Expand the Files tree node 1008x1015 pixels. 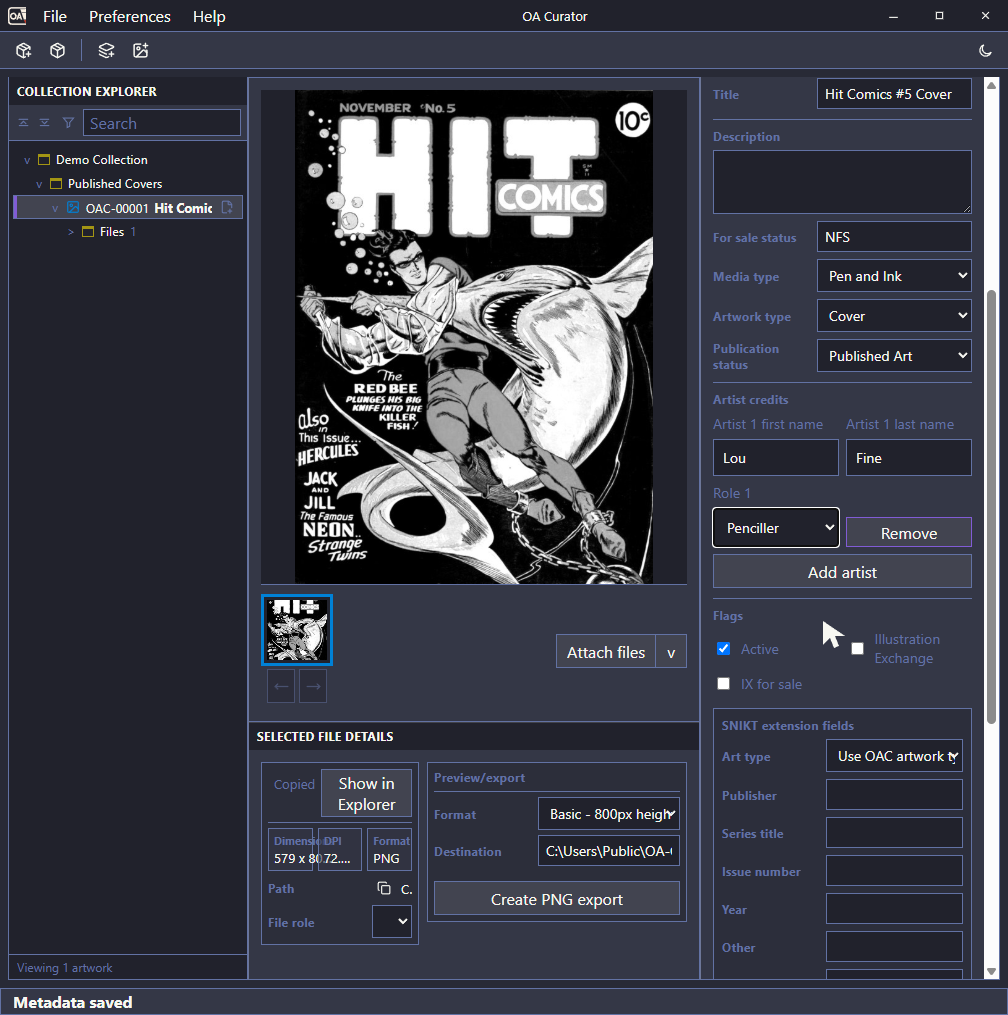[x=71, y=232]
